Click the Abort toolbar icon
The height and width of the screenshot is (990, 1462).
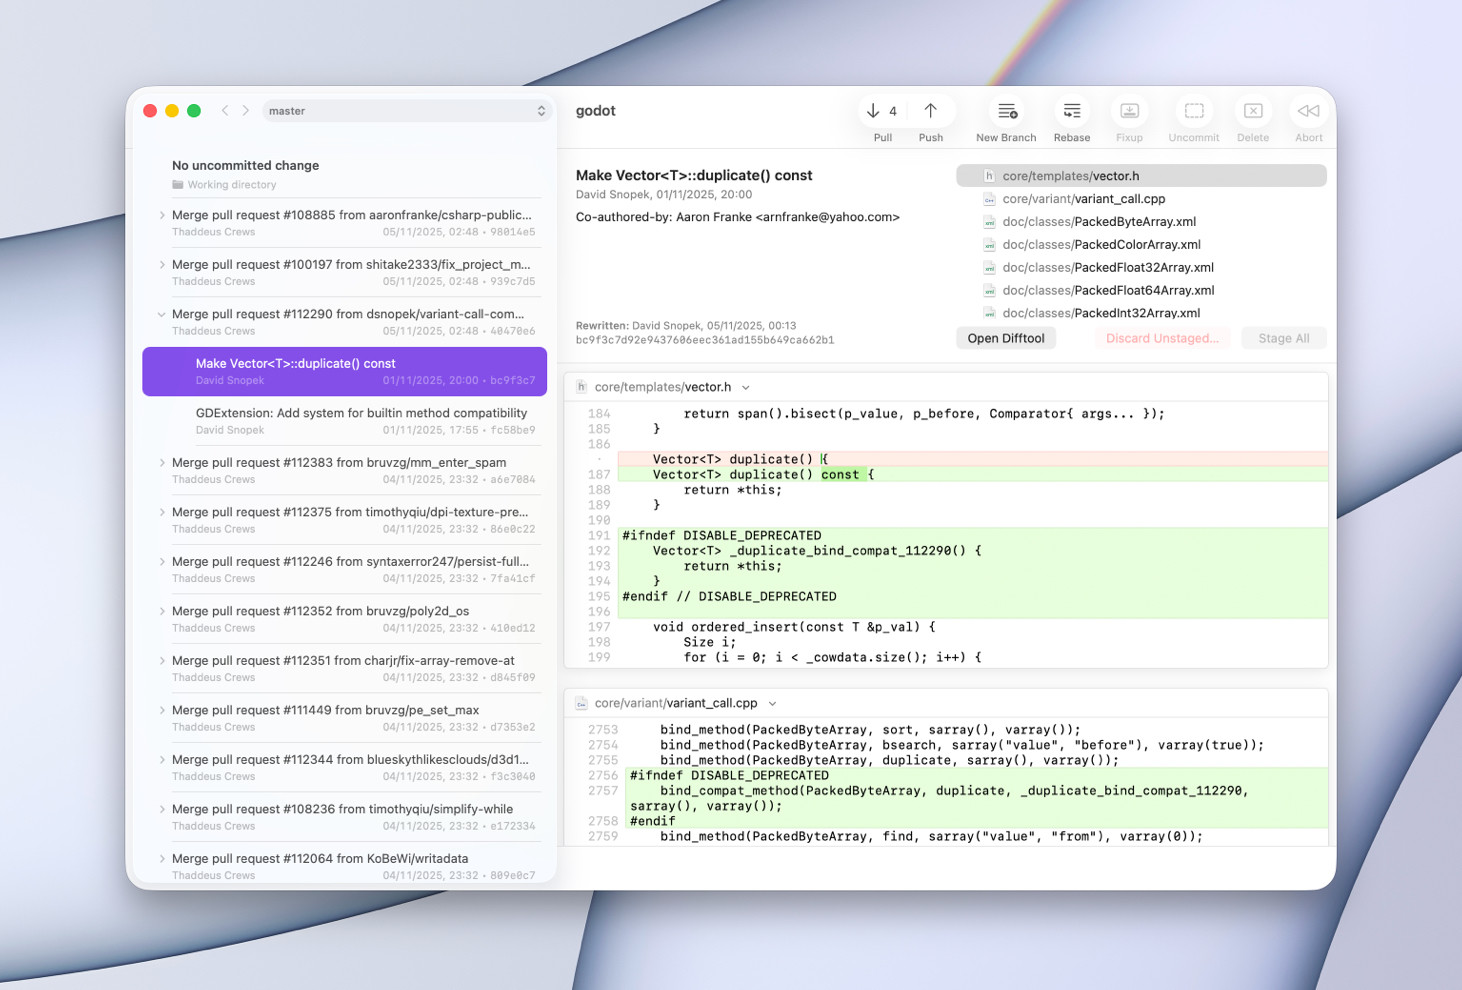point(1308,111)
